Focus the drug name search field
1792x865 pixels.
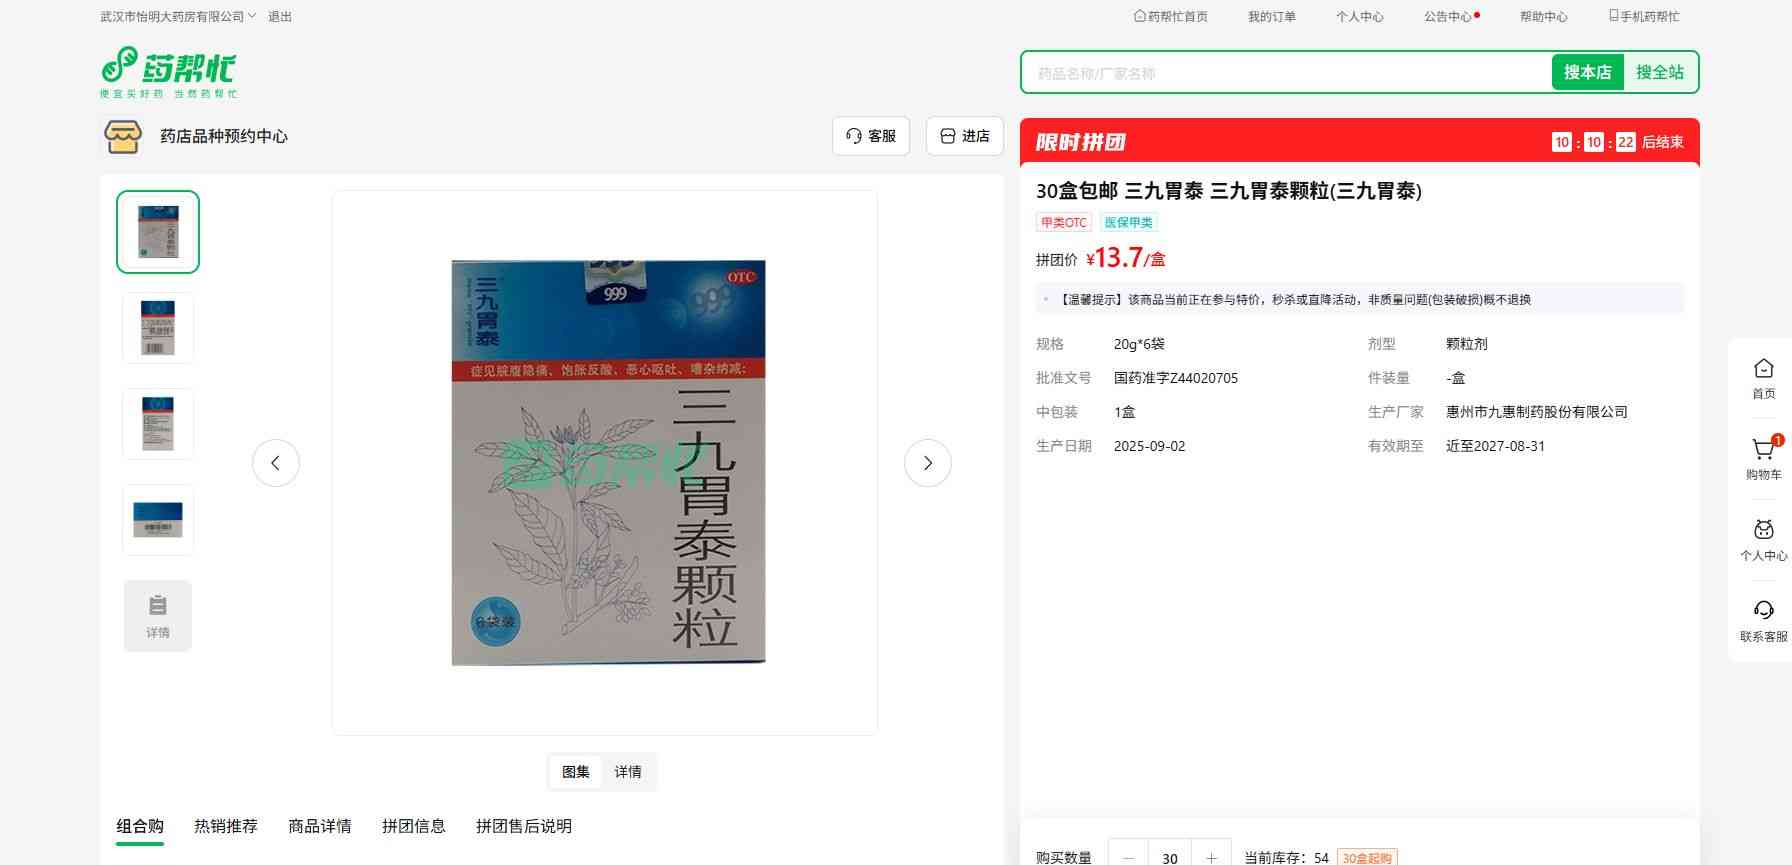pyautogui.click(x=1286, y=73)
